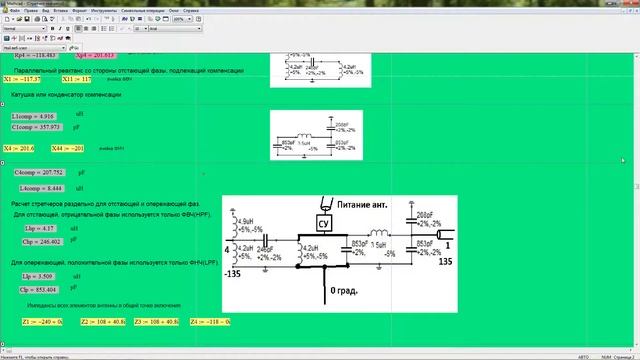Save the worksheet with the floppy icon
This screenshot has height=360, width=640.
27,19
